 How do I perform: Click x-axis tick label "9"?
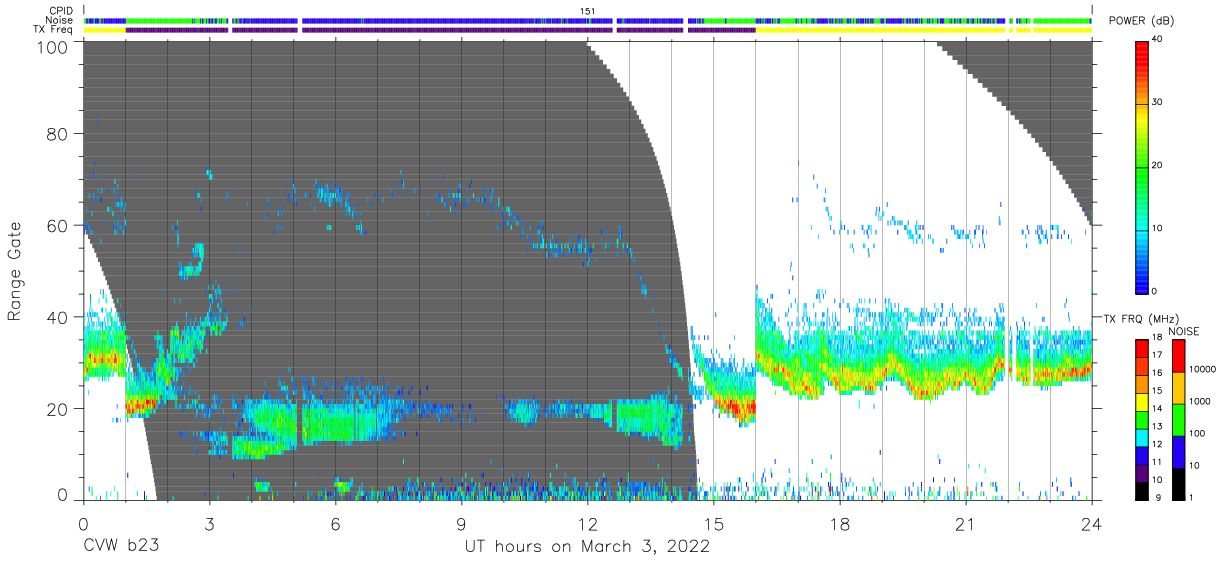(461, 524)
